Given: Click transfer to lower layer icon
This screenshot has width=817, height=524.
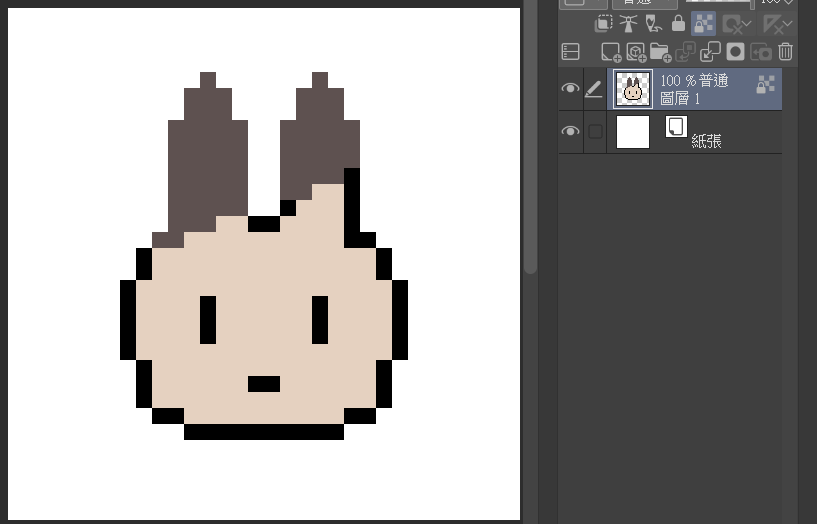Looking at the screenshot, I should click(x=685, y=52).
